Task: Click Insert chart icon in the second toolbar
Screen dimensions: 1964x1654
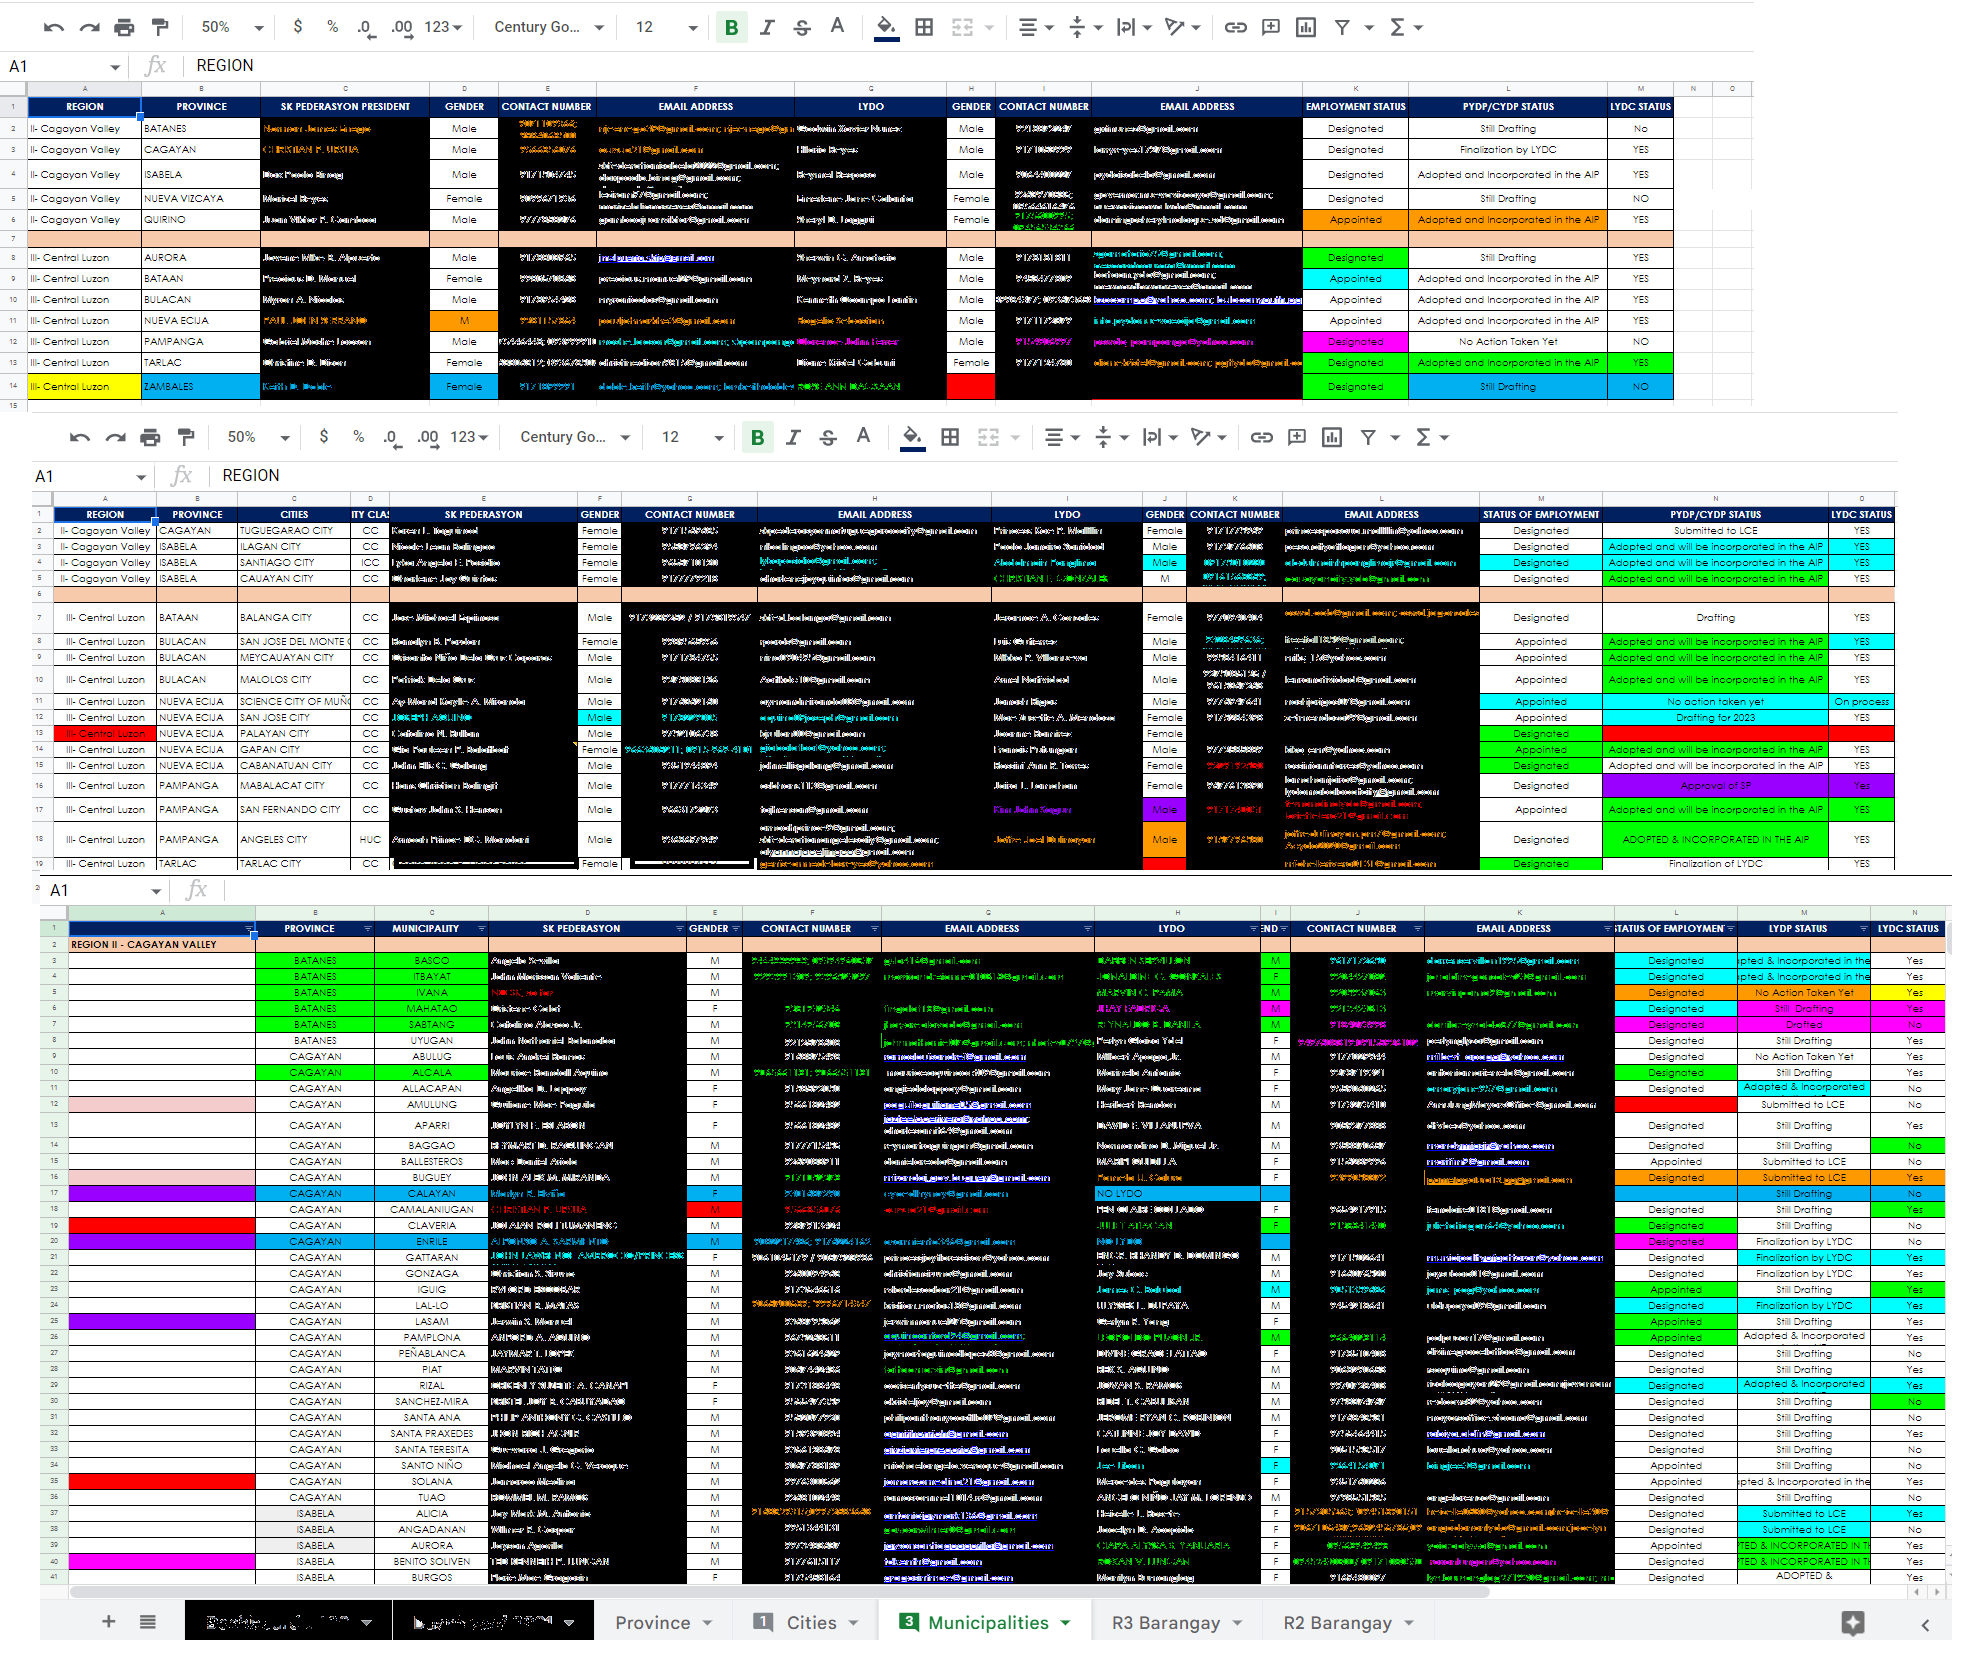Action: pyautogui.click(x=1332, y=437)
